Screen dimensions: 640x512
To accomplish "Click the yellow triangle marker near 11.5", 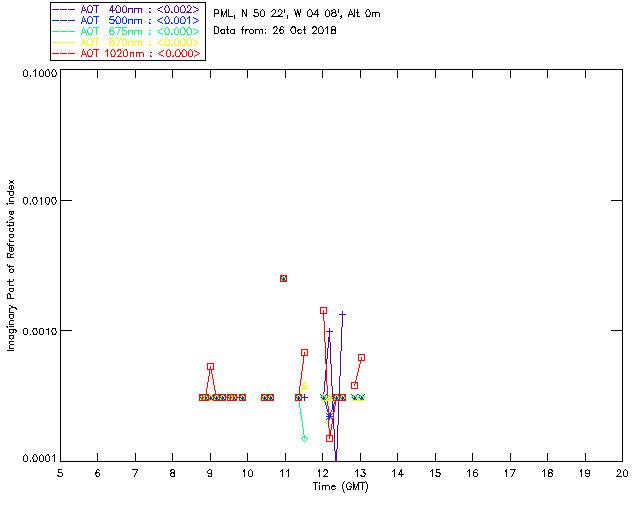I will [304, 386].
